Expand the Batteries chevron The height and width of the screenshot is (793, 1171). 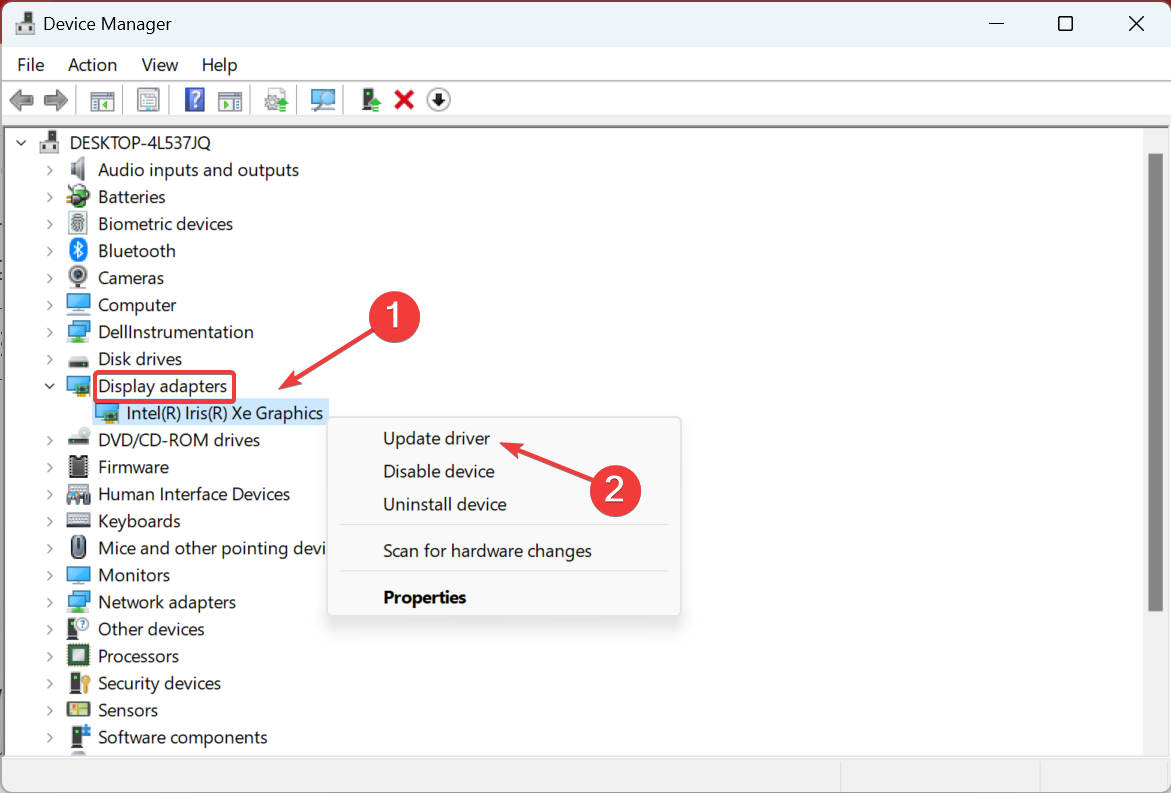(50, 197)
